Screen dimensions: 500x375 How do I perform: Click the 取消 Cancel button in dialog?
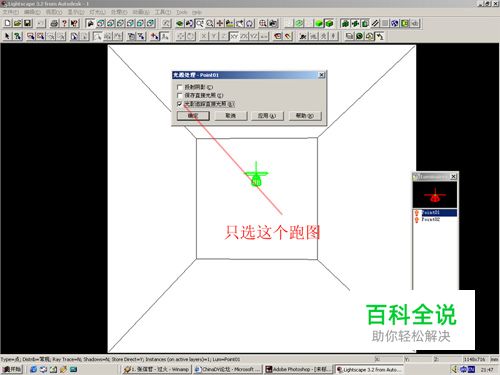coord(230,116)
